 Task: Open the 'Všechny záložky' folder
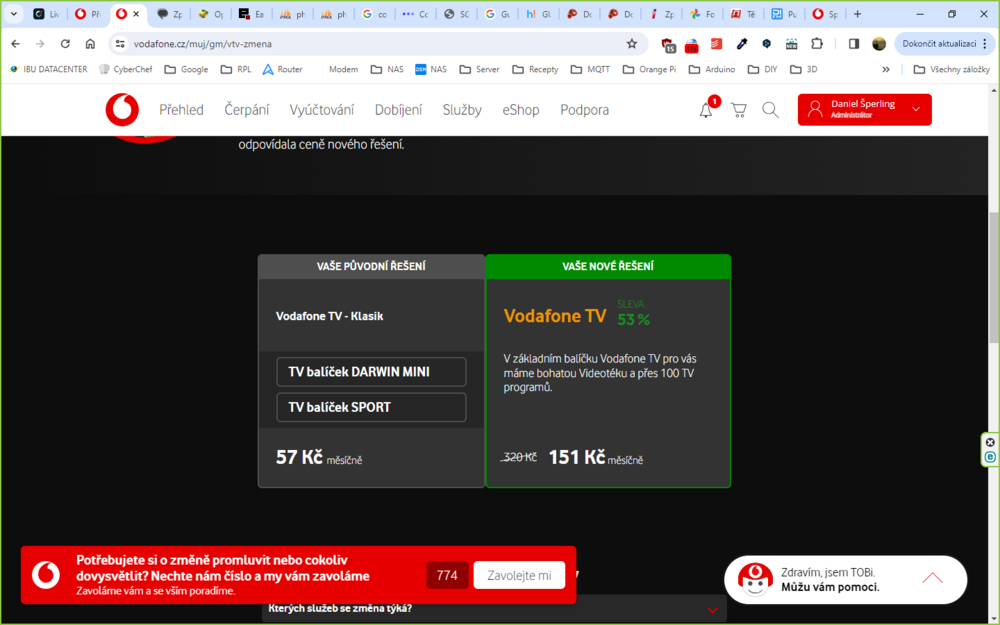[952, 69]
